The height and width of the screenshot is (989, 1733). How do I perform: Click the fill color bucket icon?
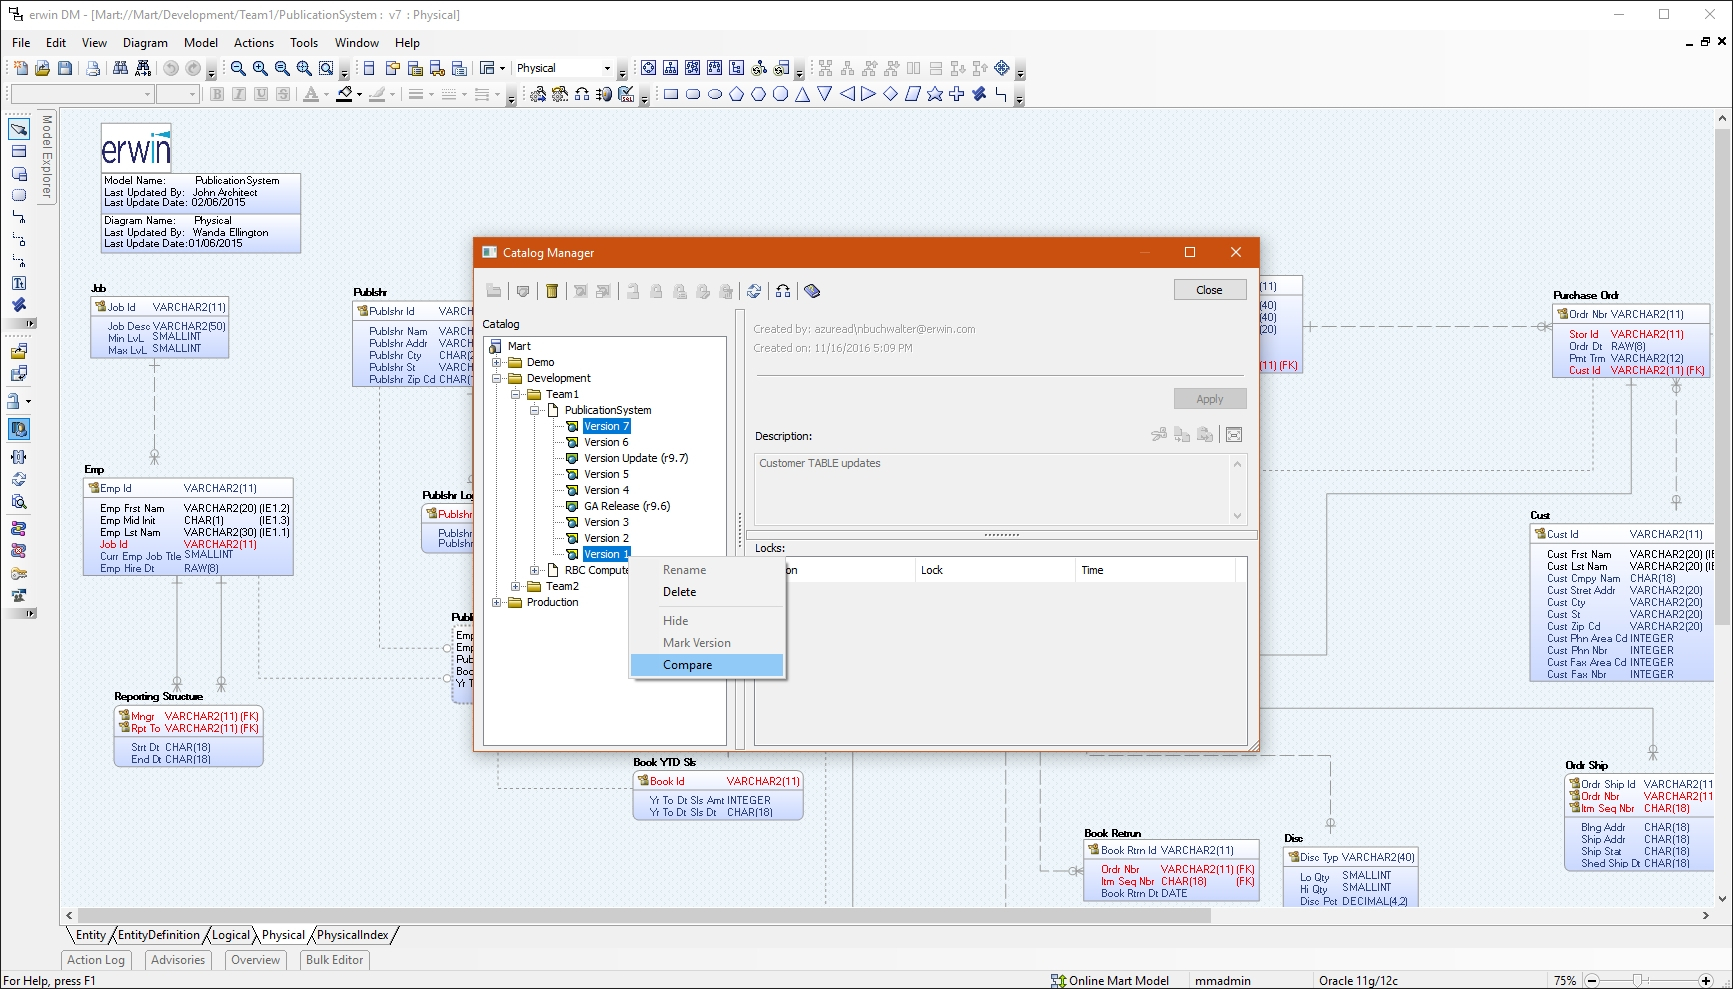pos(345,94)
